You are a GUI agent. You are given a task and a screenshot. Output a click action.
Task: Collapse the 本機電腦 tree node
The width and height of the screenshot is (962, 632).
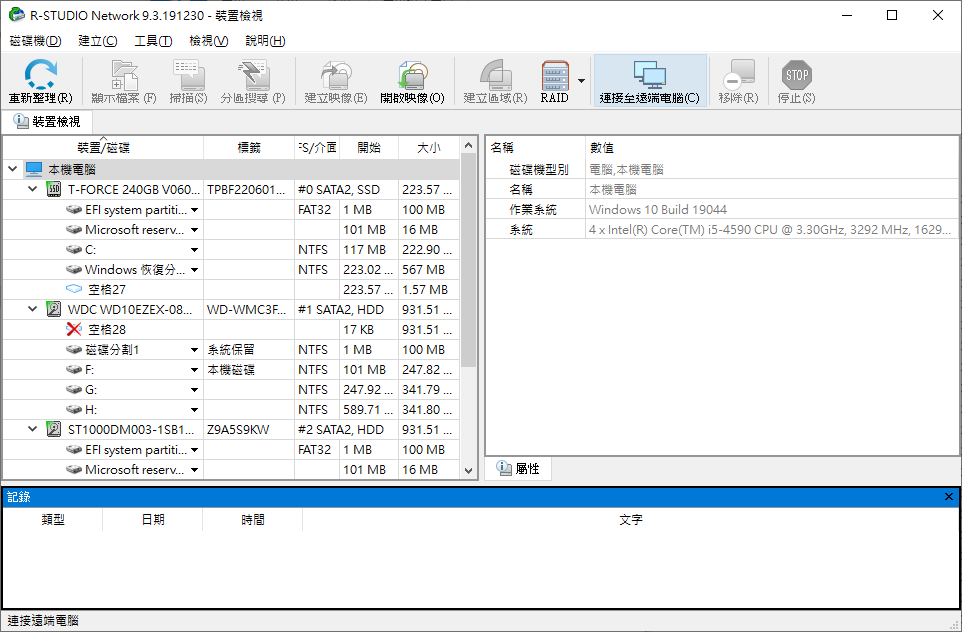click(x=13, y=169)
